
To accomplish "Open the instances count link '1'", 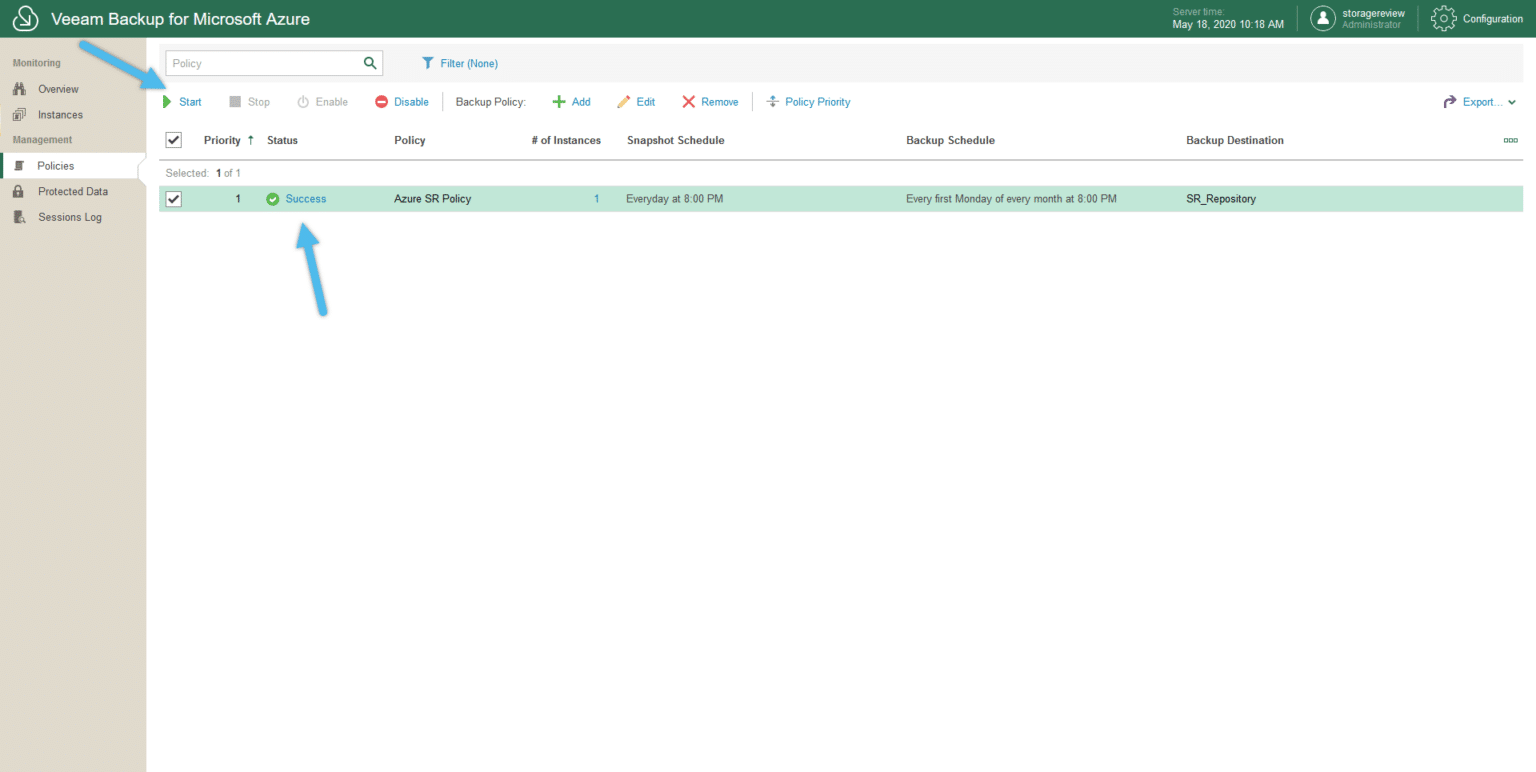I will coord(597,199).
